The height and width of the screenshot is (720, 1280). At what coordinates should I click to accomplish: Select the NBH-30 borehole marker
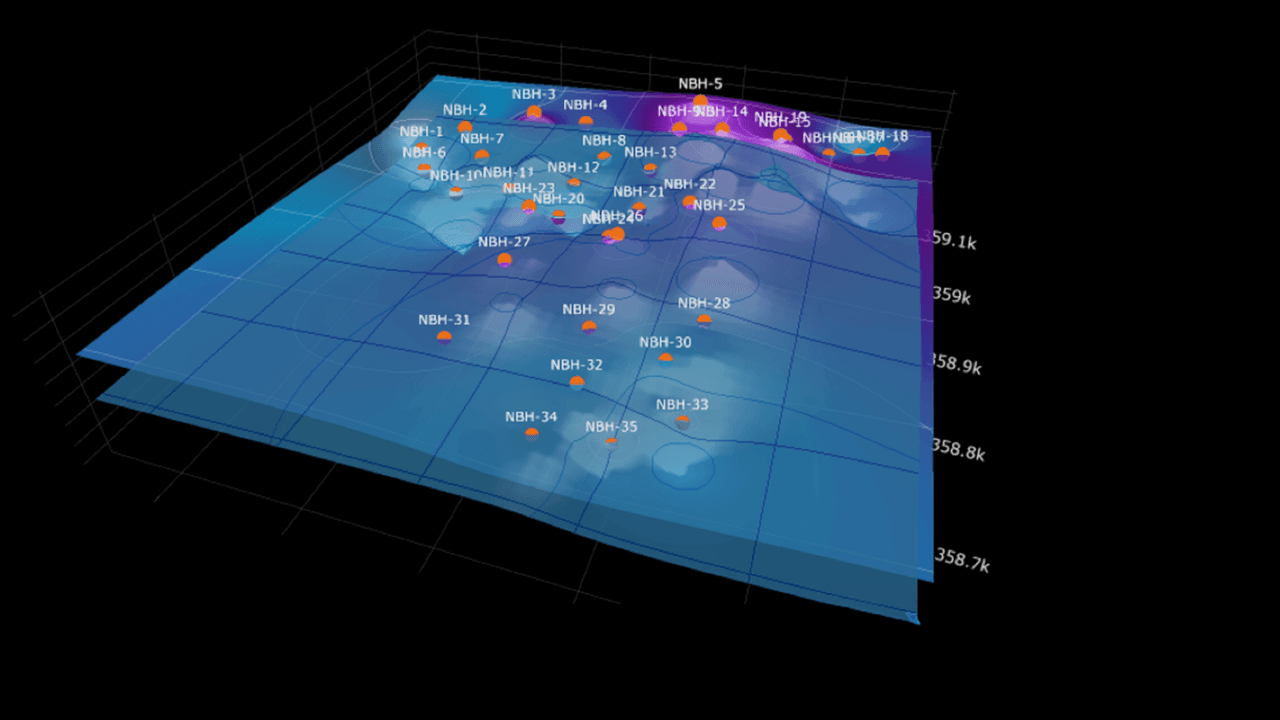[665, 359]
